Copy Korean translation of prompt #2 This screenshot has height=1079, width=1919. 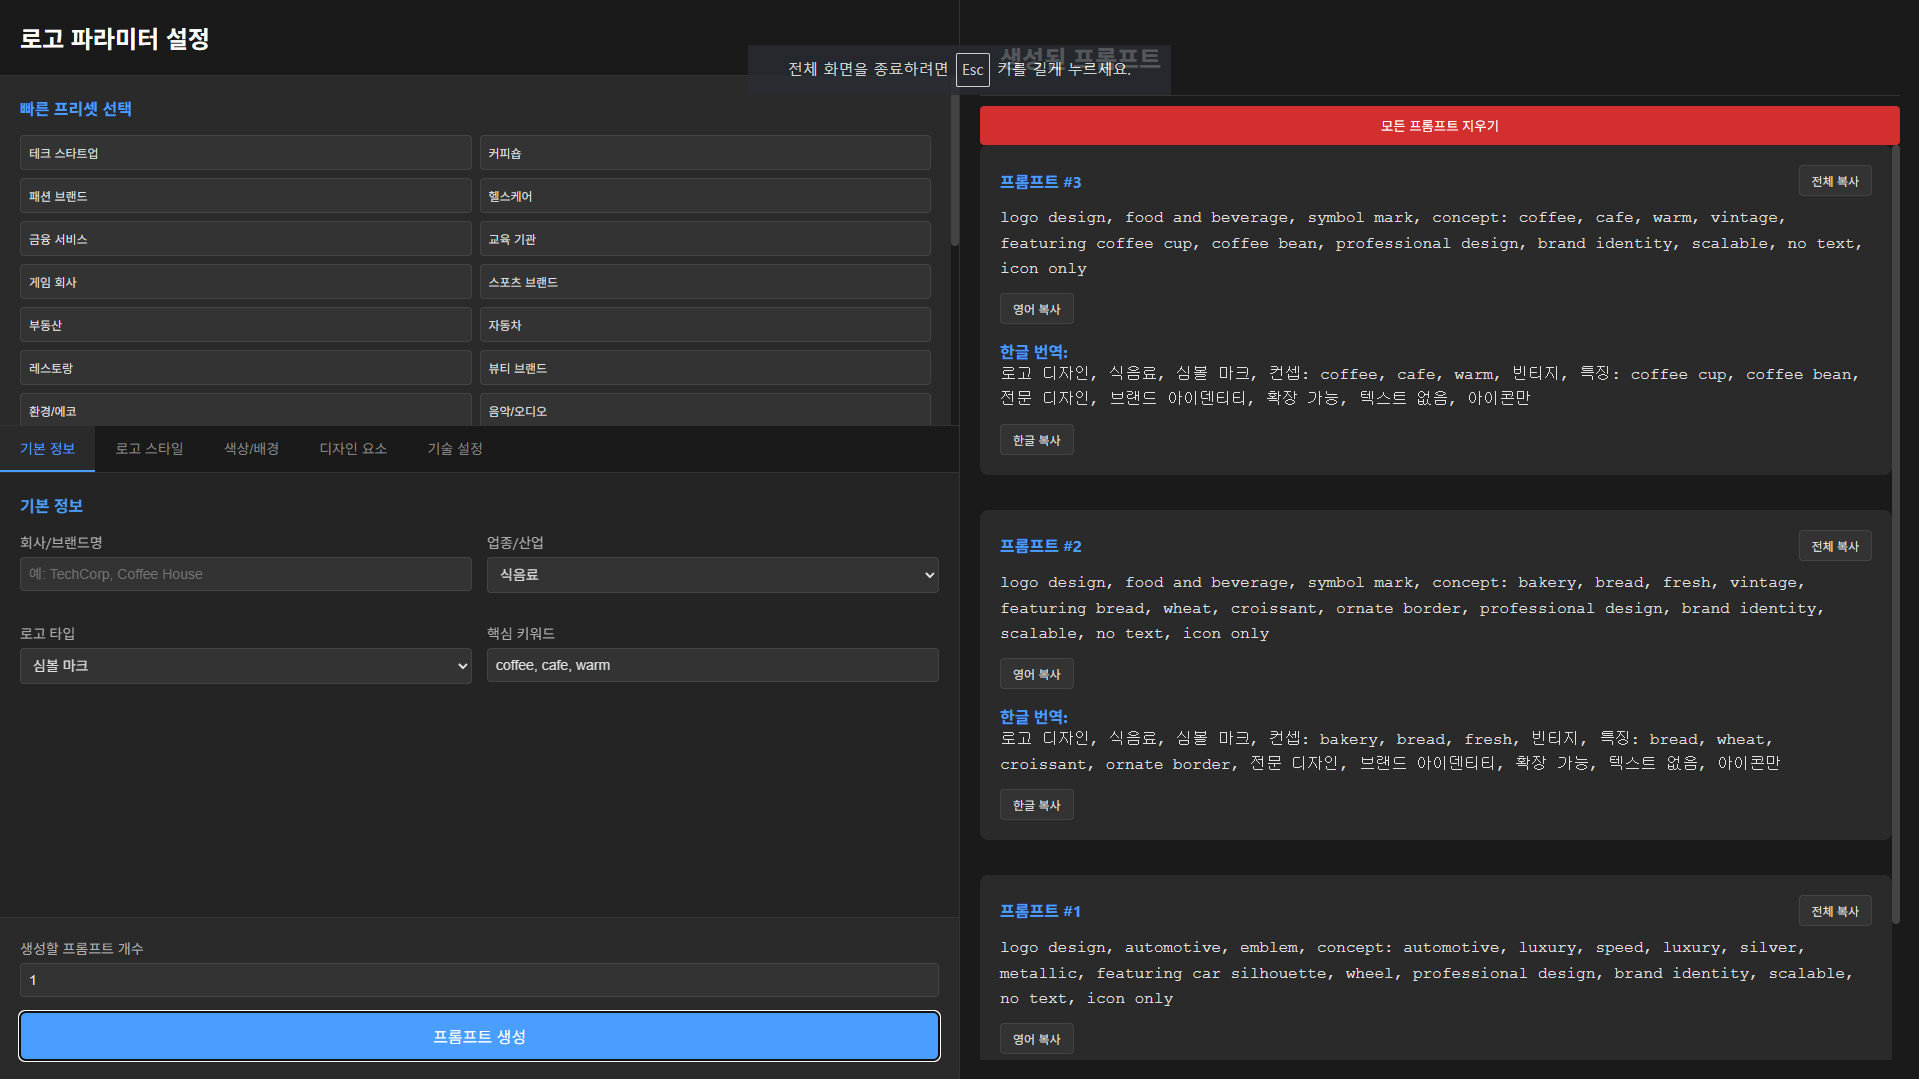(1036, 805)
